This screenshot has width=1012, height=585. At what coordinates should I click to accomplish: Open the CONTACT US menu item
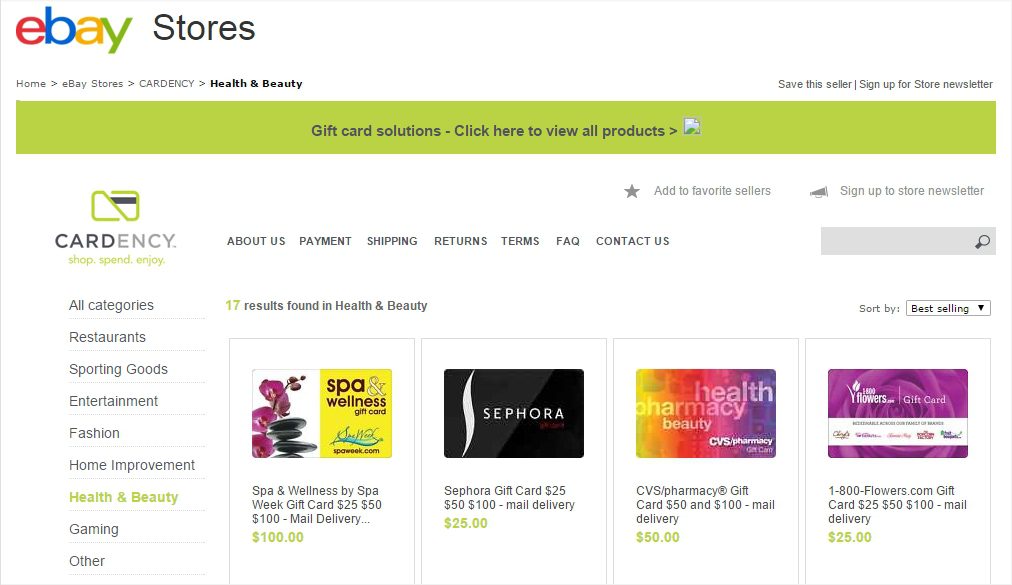(632, 241)
